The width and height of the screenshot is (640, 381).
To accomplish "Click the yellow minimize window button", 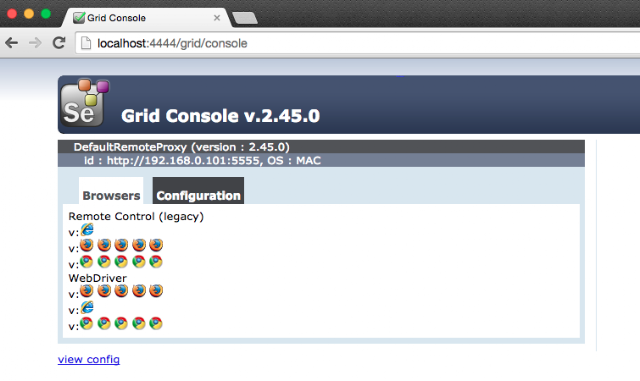I will tap(29, 13).
